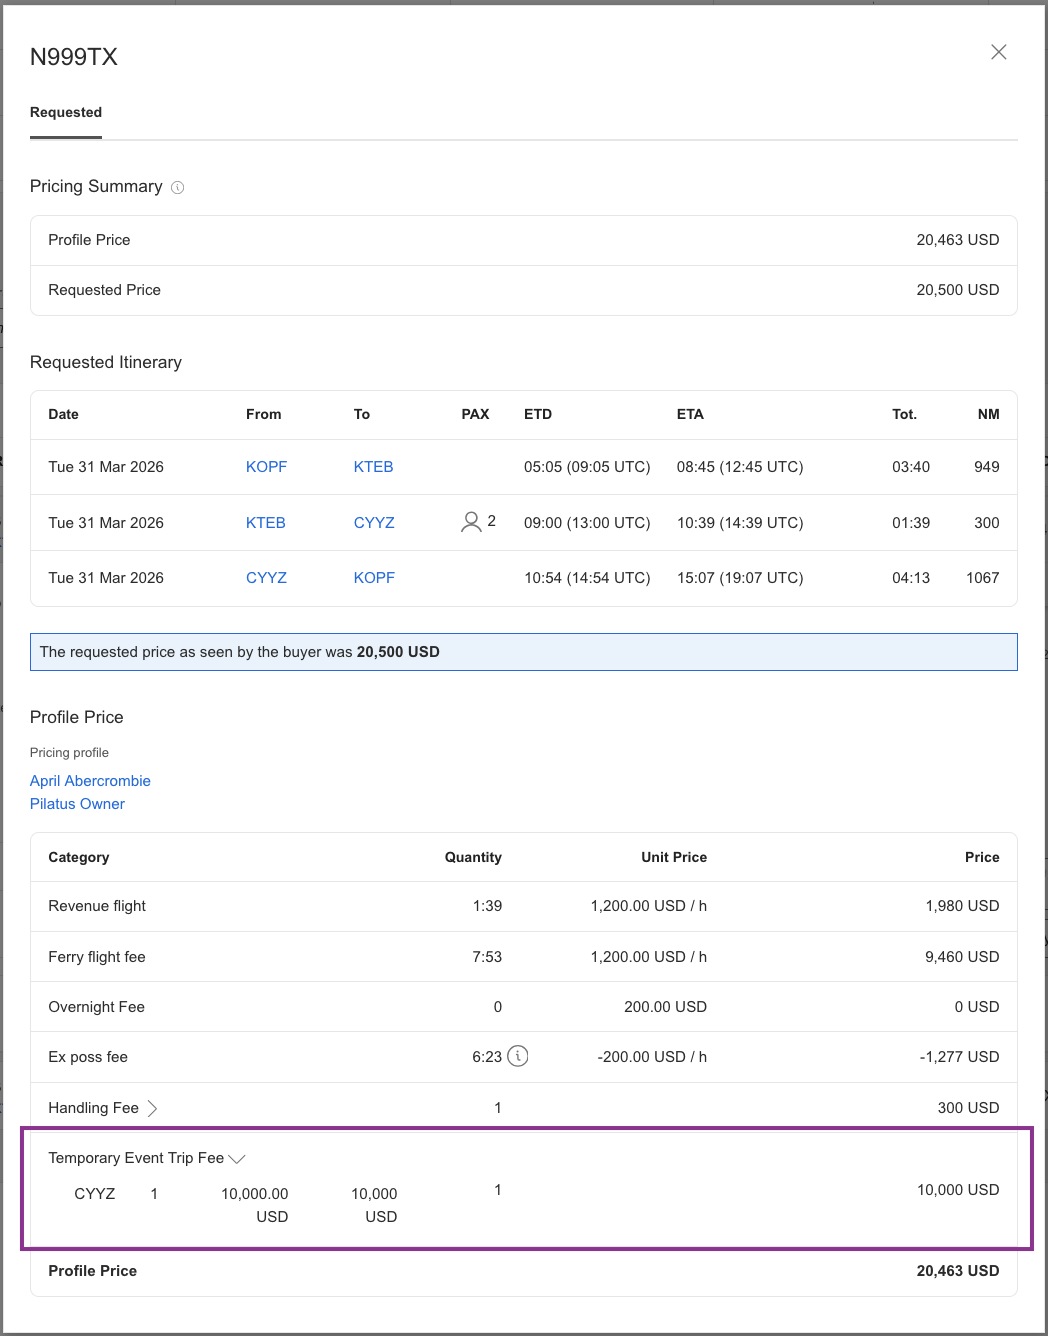This screenshot has height=1336, width=1048.
Task: Click the requested price buyer notice banner
Action: [x=523, y=652]
